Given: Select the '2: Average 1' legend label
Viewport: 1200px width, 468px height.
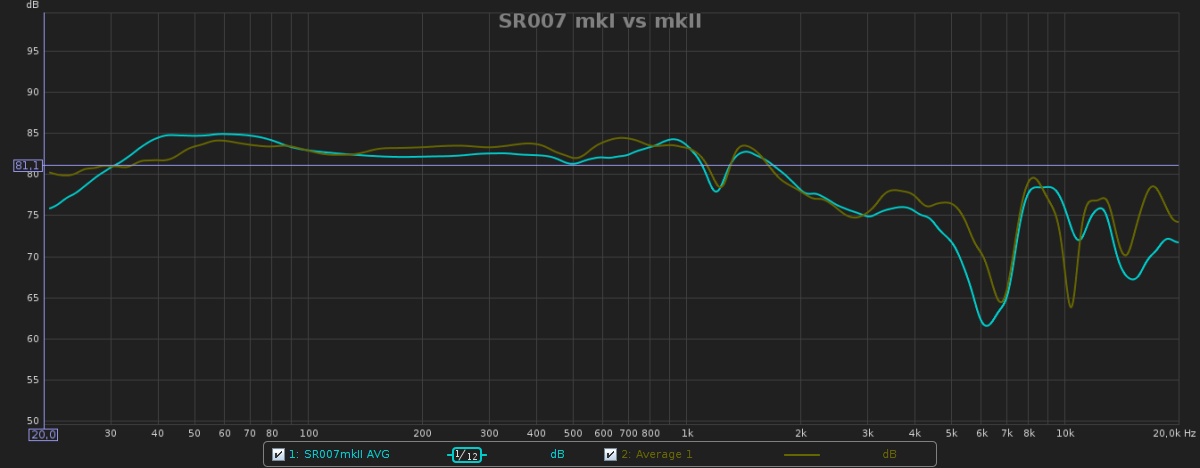Looking at the screenshot, I should coord(657,455).
